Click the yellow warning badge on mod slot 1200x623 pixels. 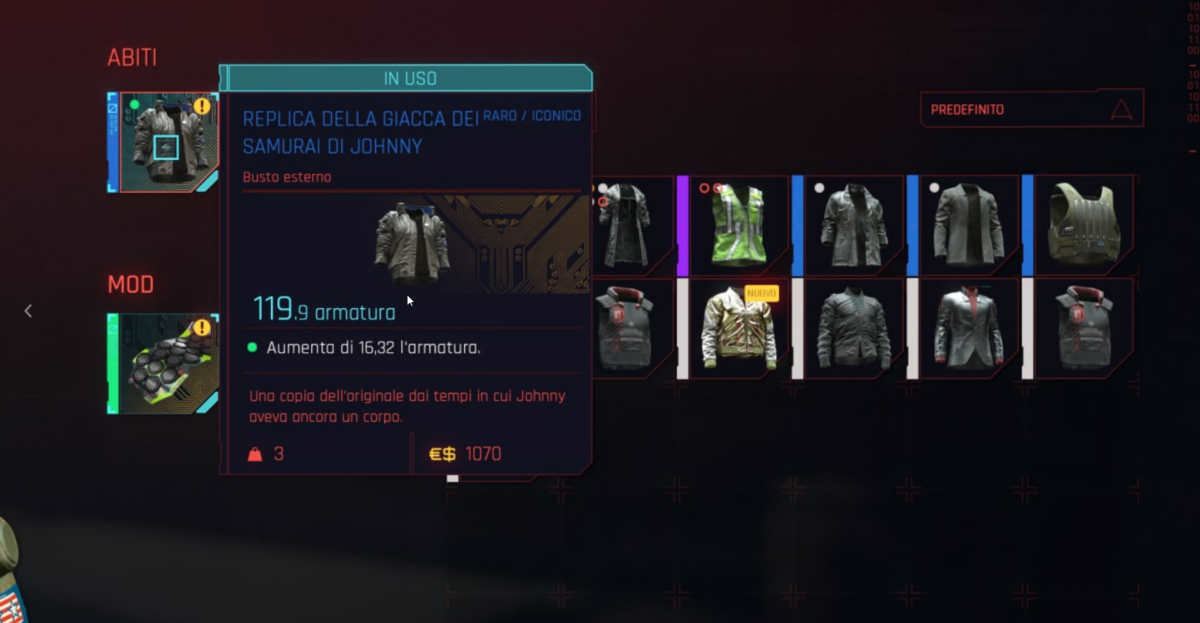point(203,327)
